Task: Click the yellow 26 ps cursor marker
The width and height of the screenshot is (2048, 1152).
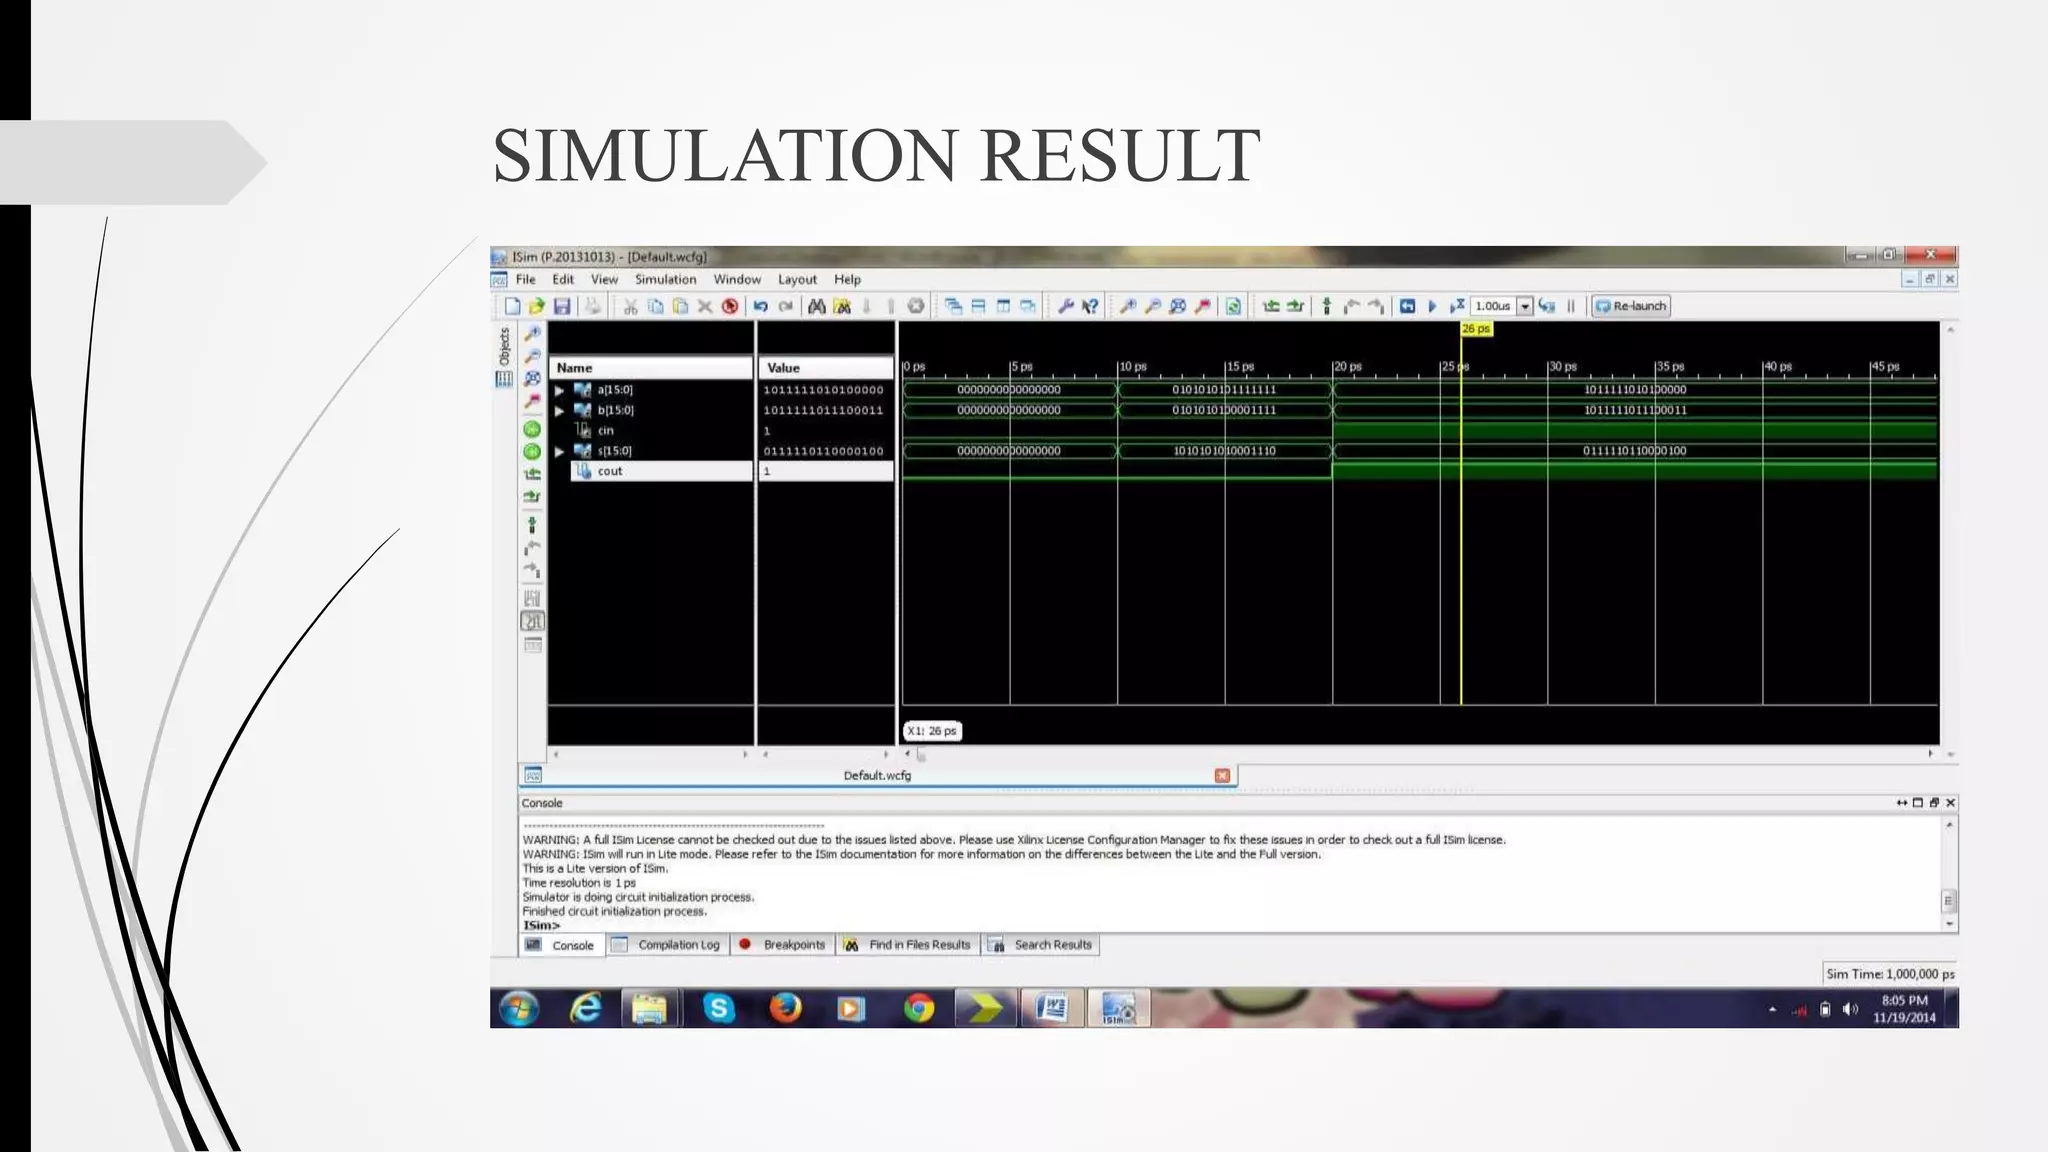Action: point(1476,329)
